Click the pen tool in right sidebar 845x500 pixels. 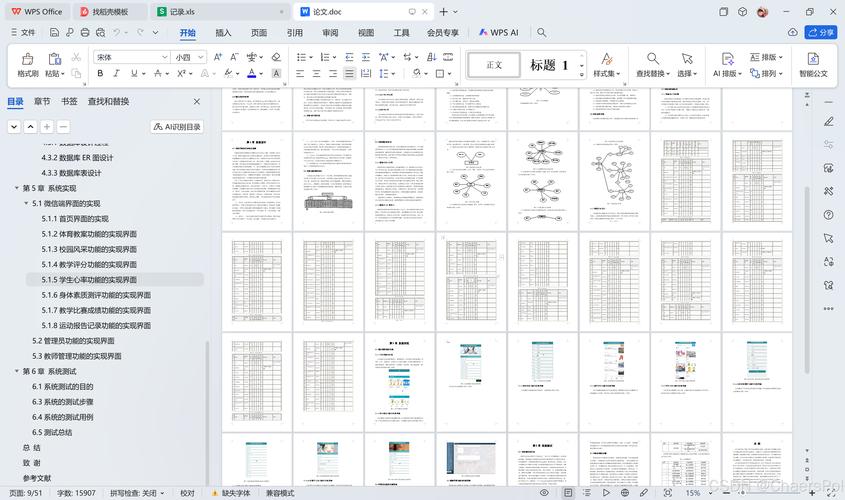828,122
